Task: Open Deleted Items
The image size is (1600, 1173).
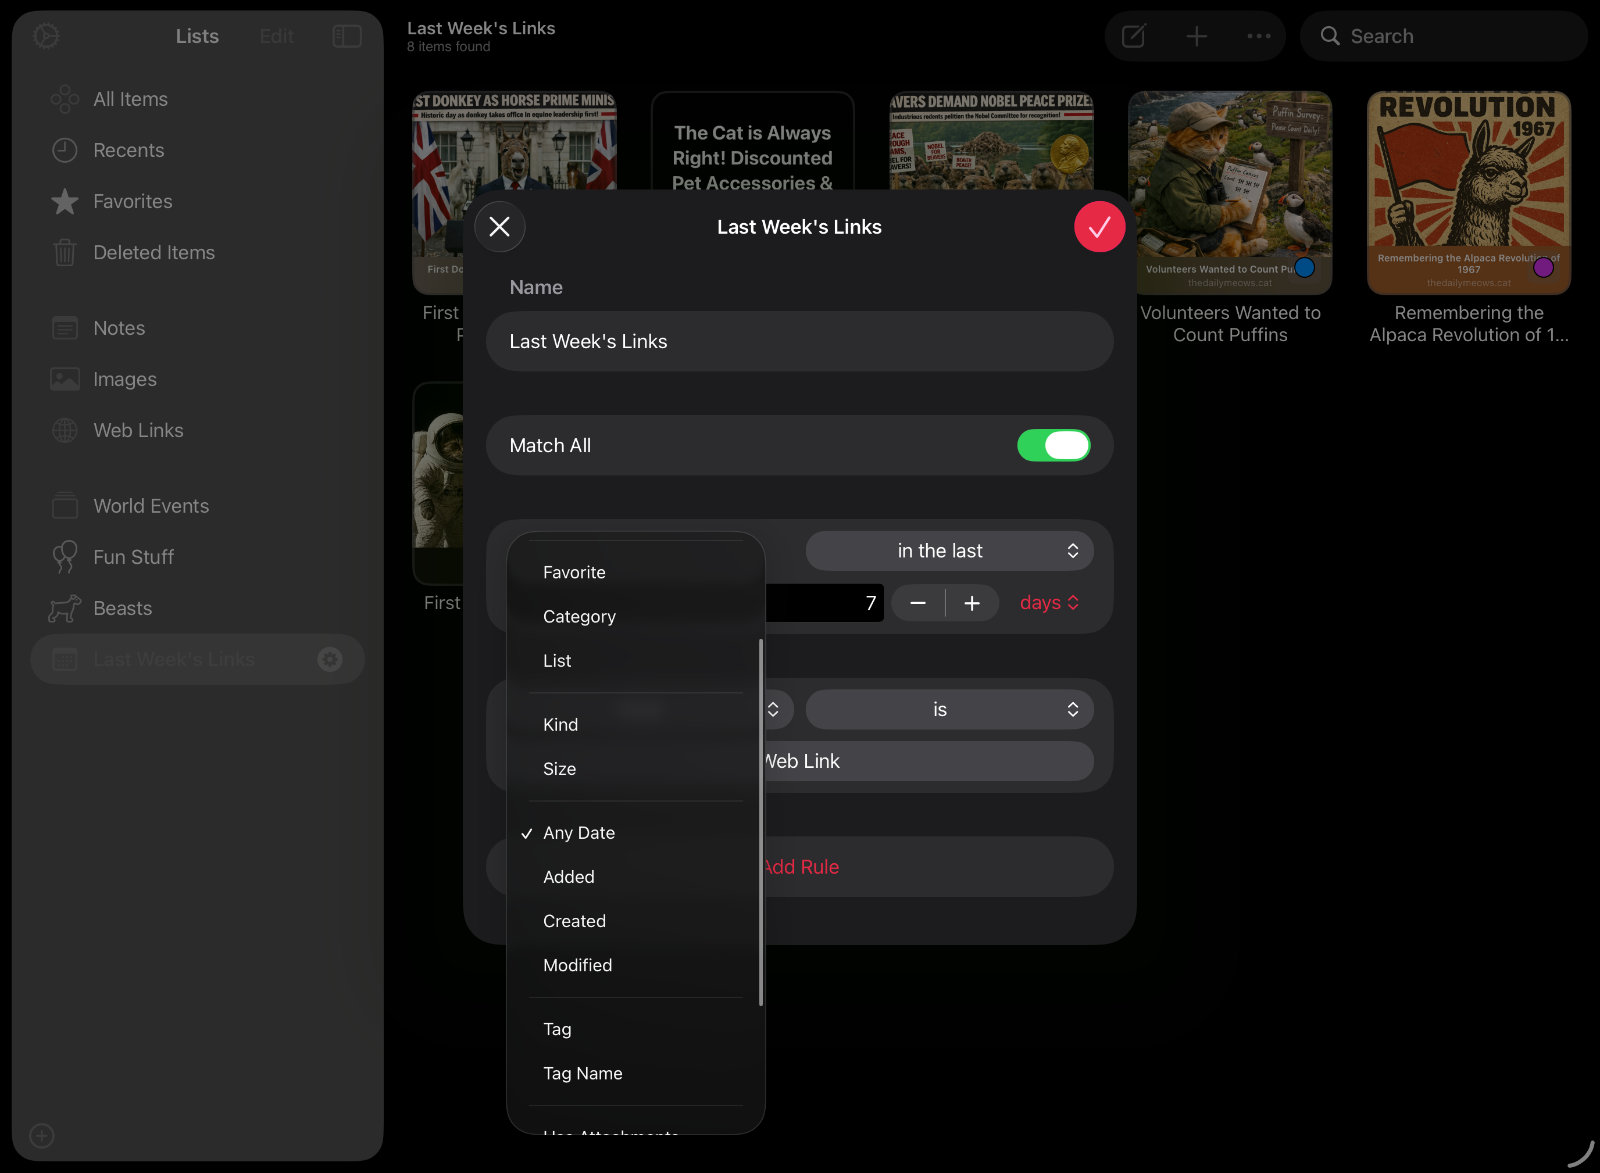Action: click(153, 252)
